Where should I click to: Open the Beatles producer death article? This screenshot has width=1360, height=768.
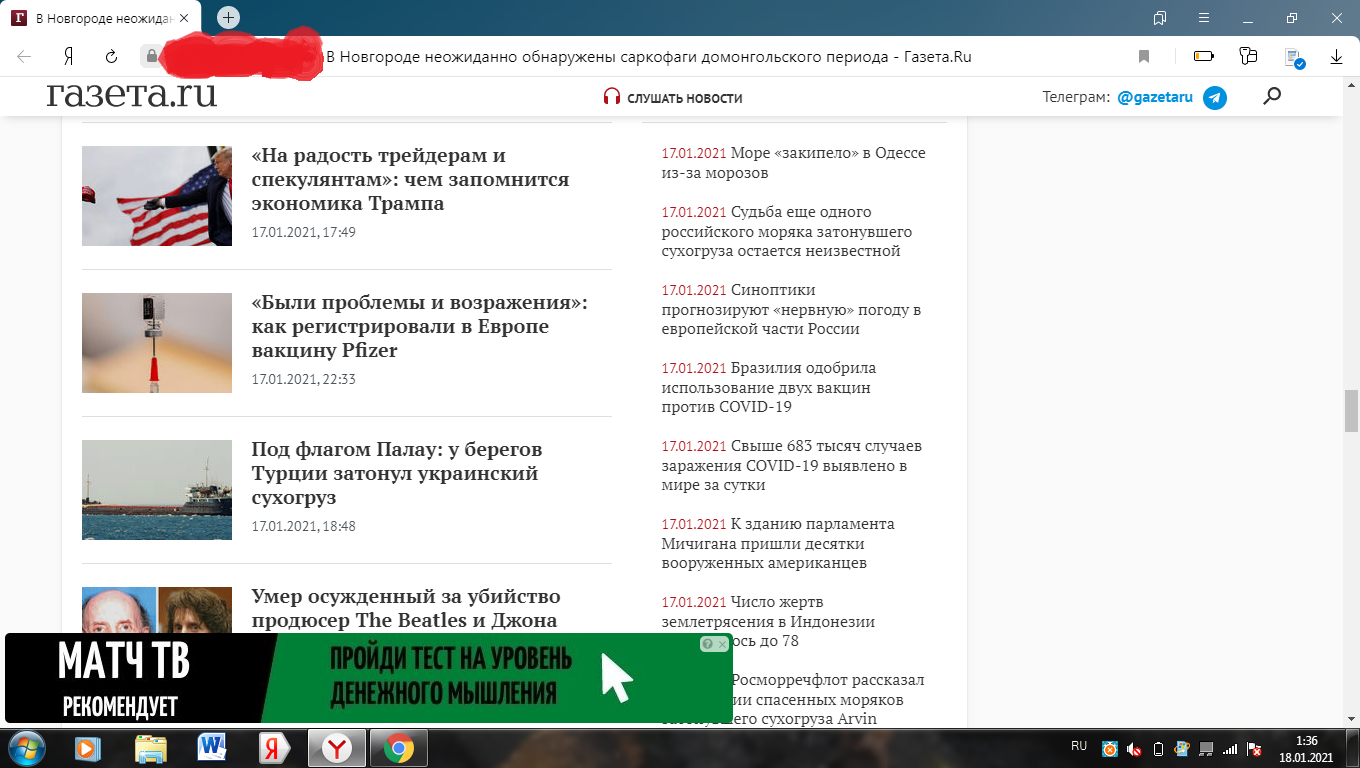coord(406,608)
